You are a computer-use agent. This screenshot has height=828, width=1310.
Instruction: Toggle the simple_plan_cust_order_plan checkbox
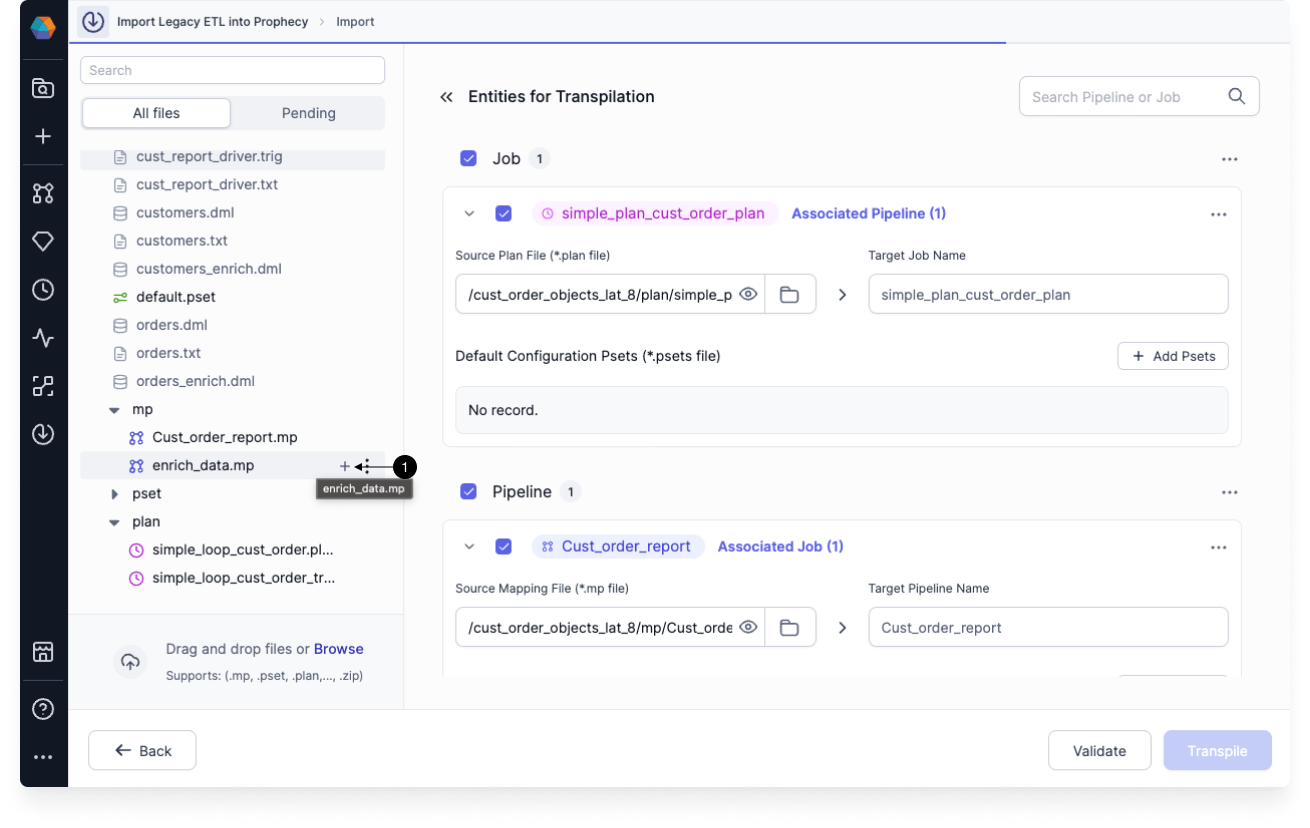point(504,213)
